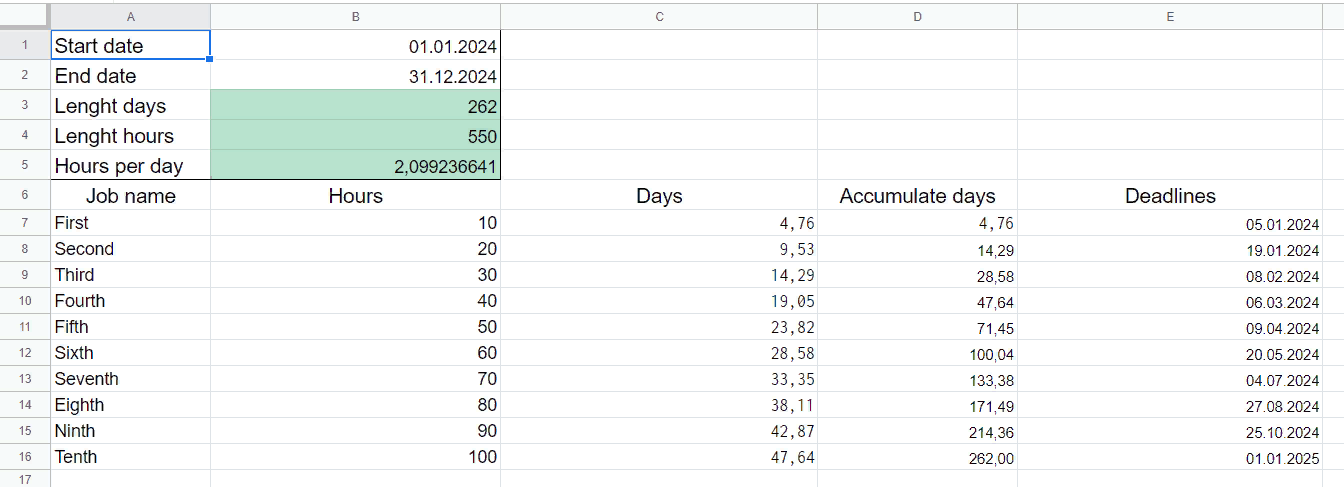
Task: Click the Job name header cell
Action: coord(130,196)
